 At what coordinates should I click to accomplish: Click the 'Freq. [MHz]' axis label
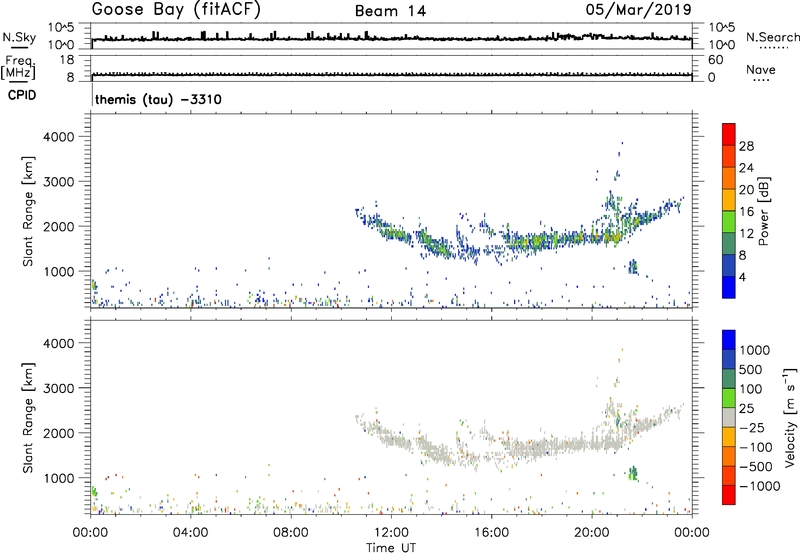[x=19, y=68]
